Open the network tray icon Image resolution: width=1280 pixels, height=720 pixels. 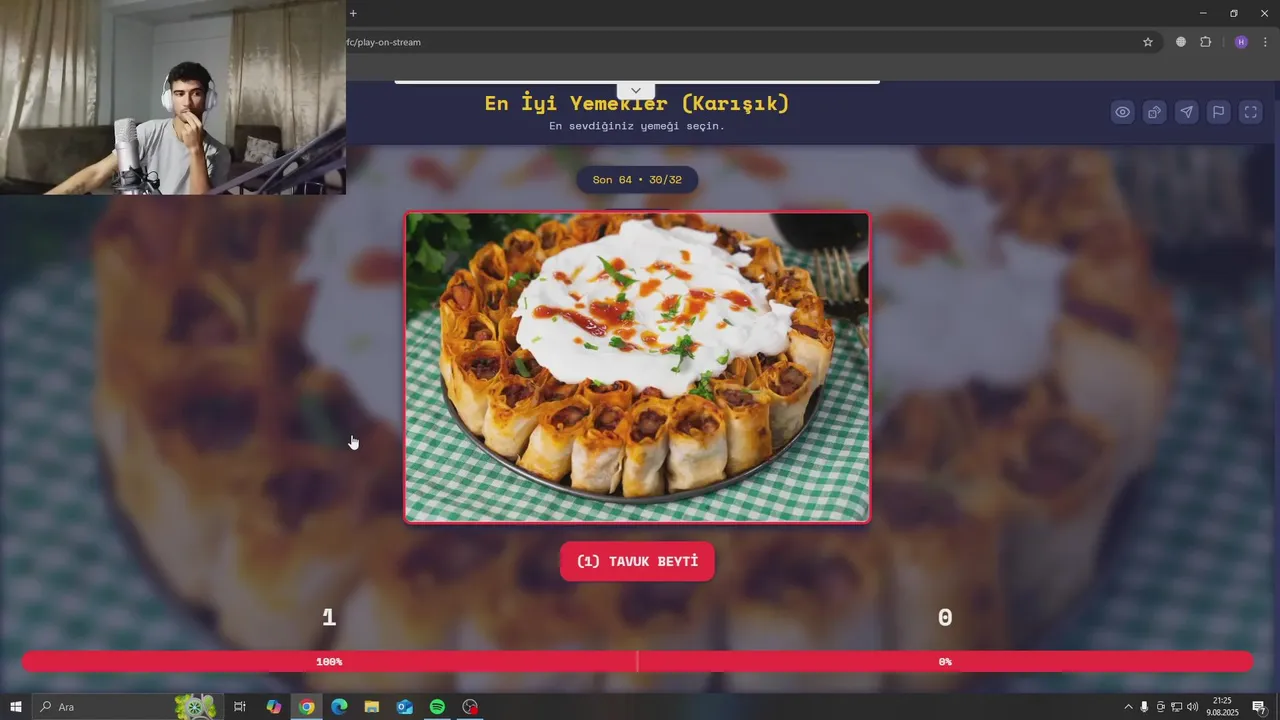coord(1176,707)
